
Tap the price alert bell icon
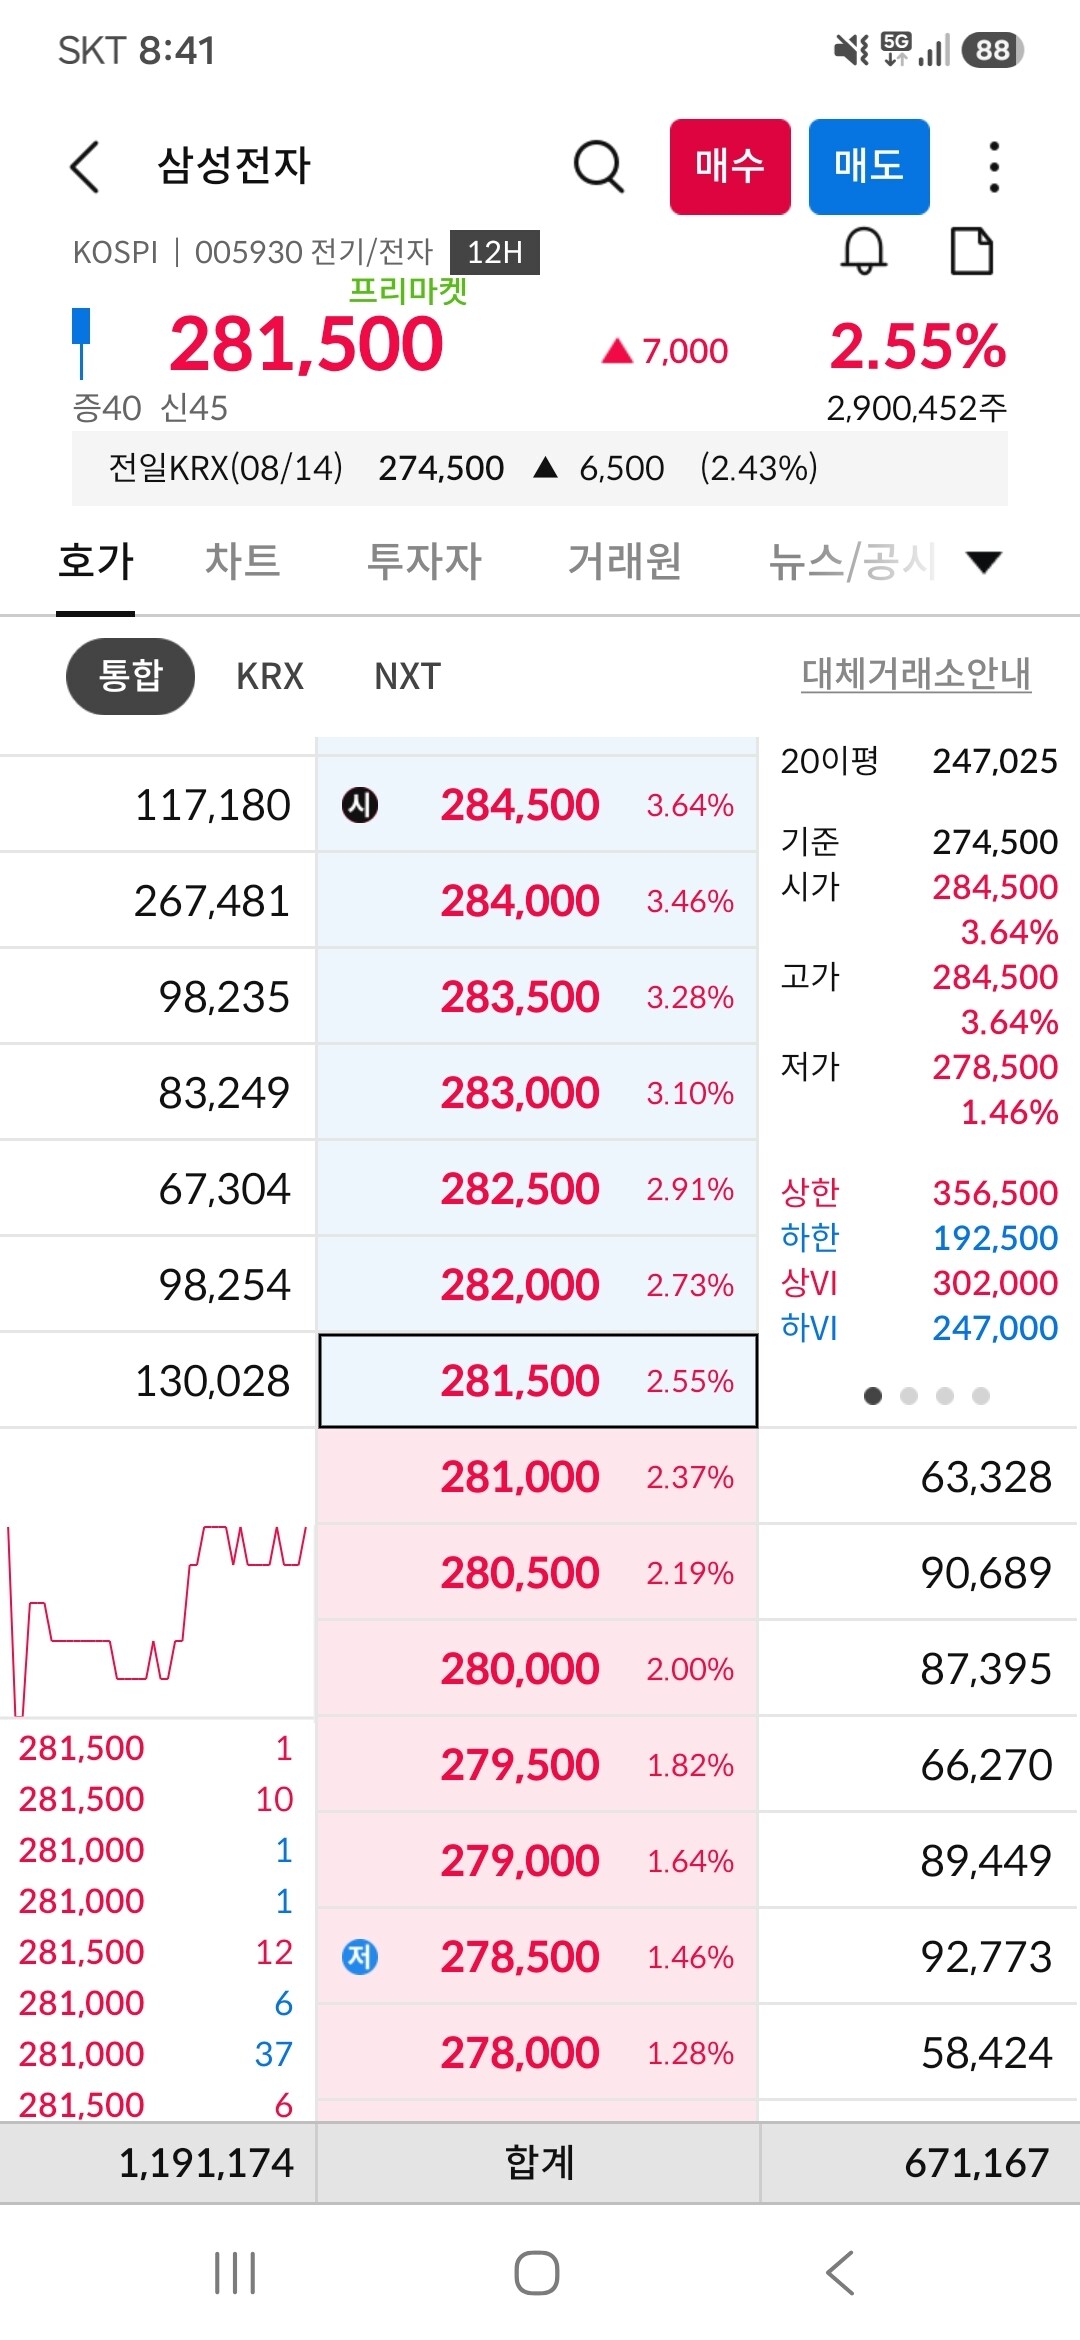[x=864, y=250]
